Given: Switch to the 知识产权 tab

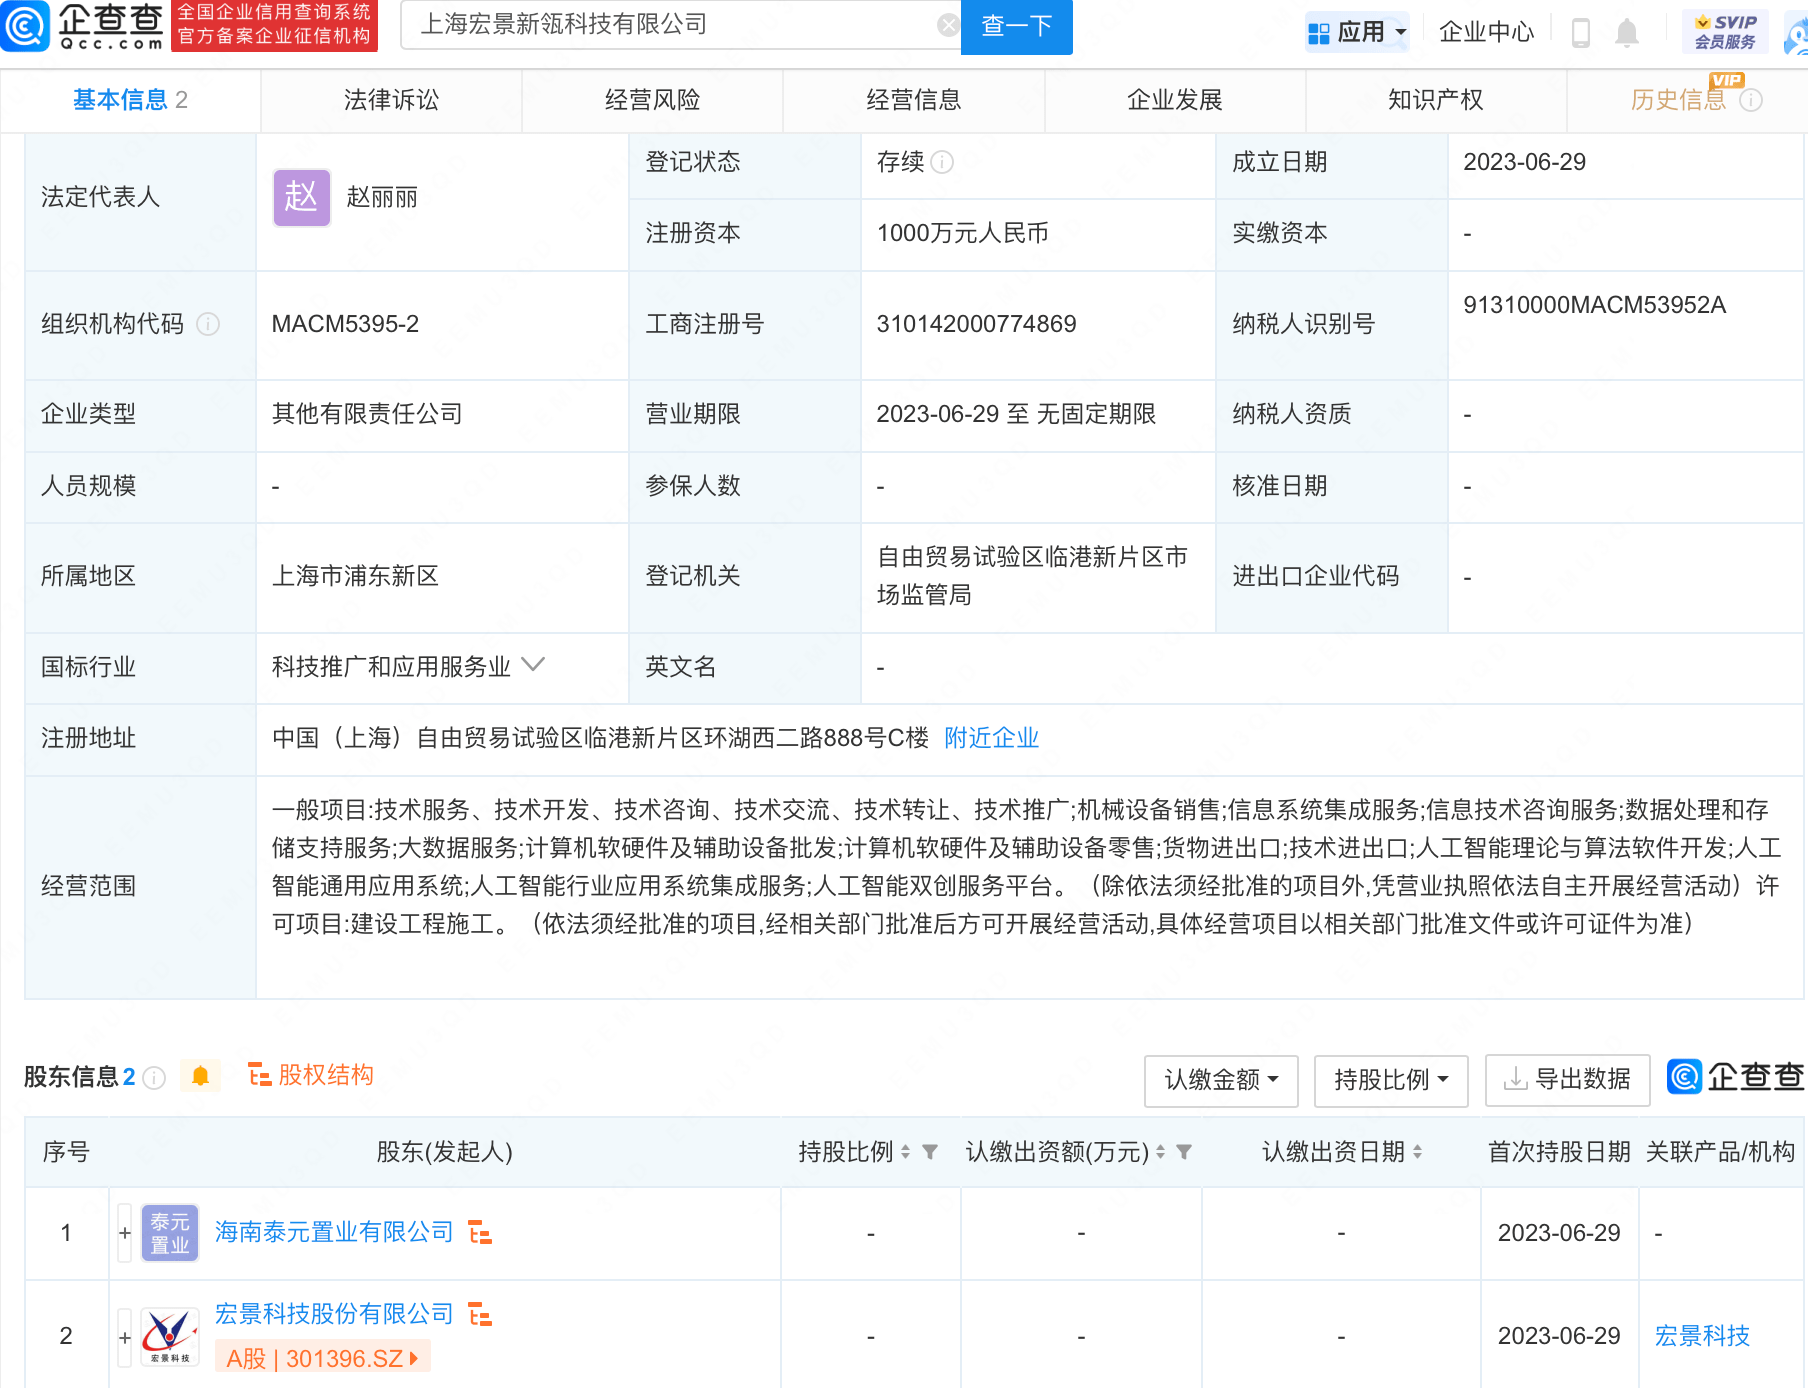Looking at the screenshot, I should pyautogui.click(x=1435, y=100).
